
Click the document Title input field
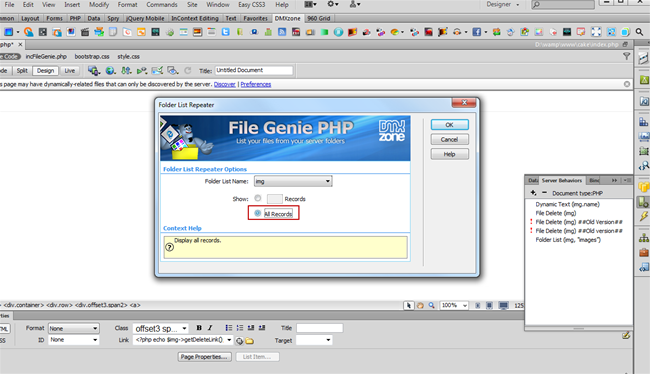tap(254, 70)
